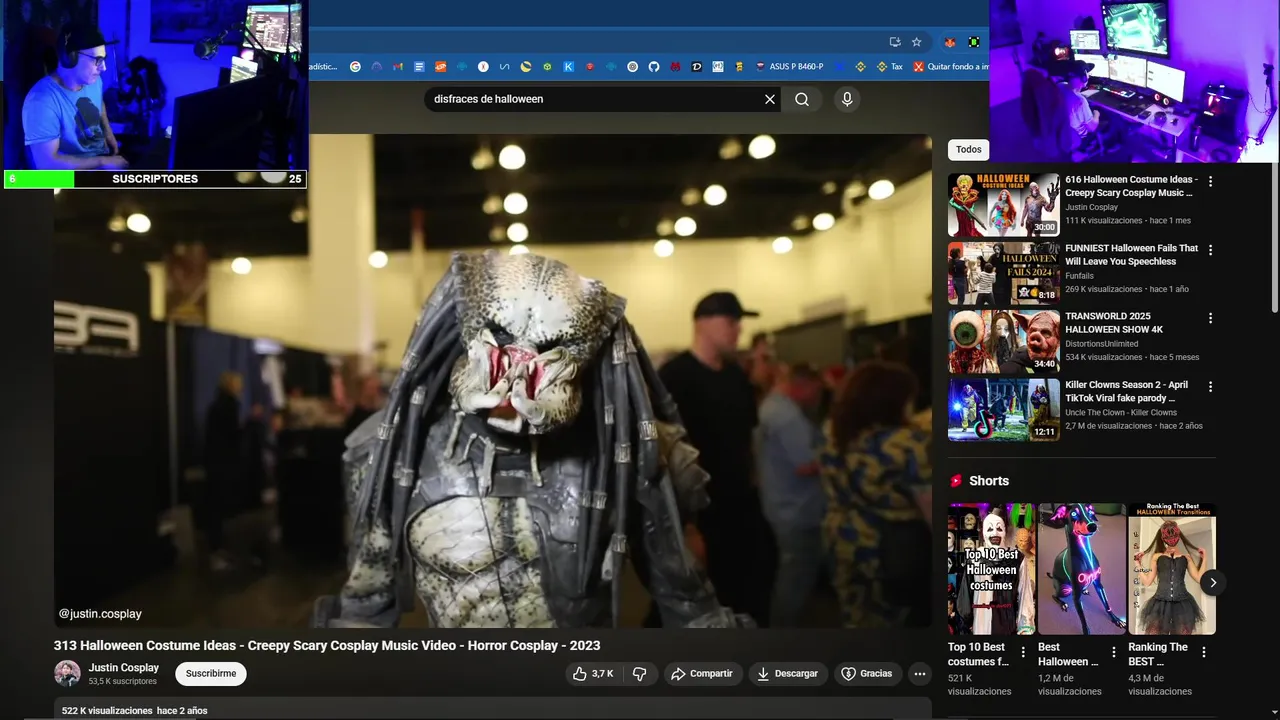This screenshot has width=1280, height=720.
Task: Open options for 'Best Halloween' short
Action: 1114,652
